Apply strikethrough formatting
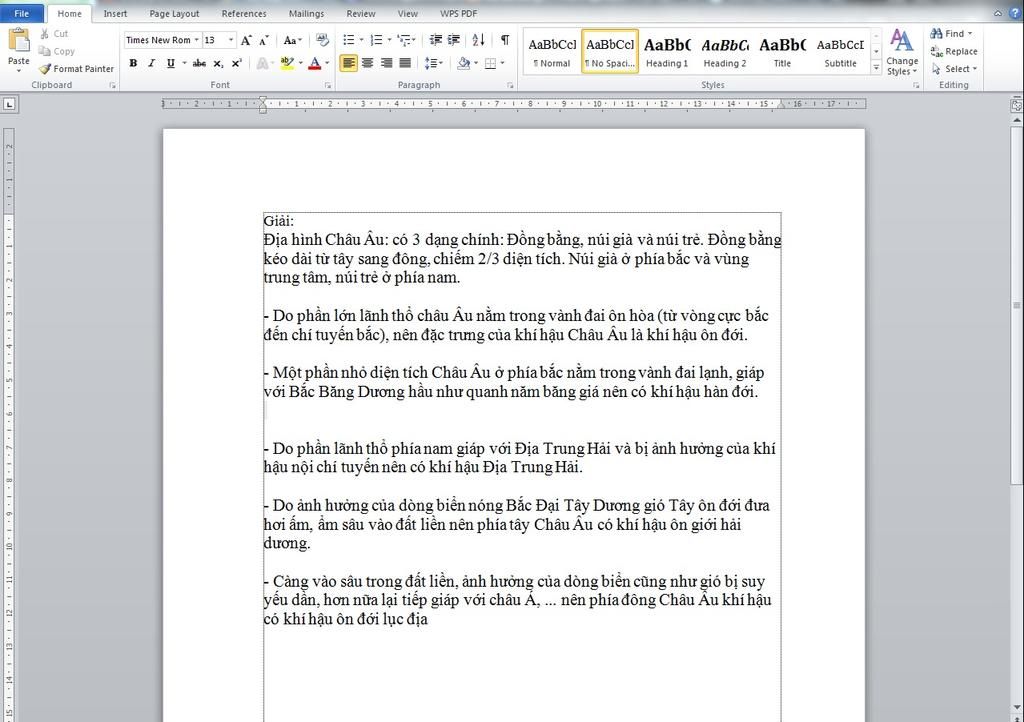Viewport: 1024px width, 722px height. (x=199, y=63)
